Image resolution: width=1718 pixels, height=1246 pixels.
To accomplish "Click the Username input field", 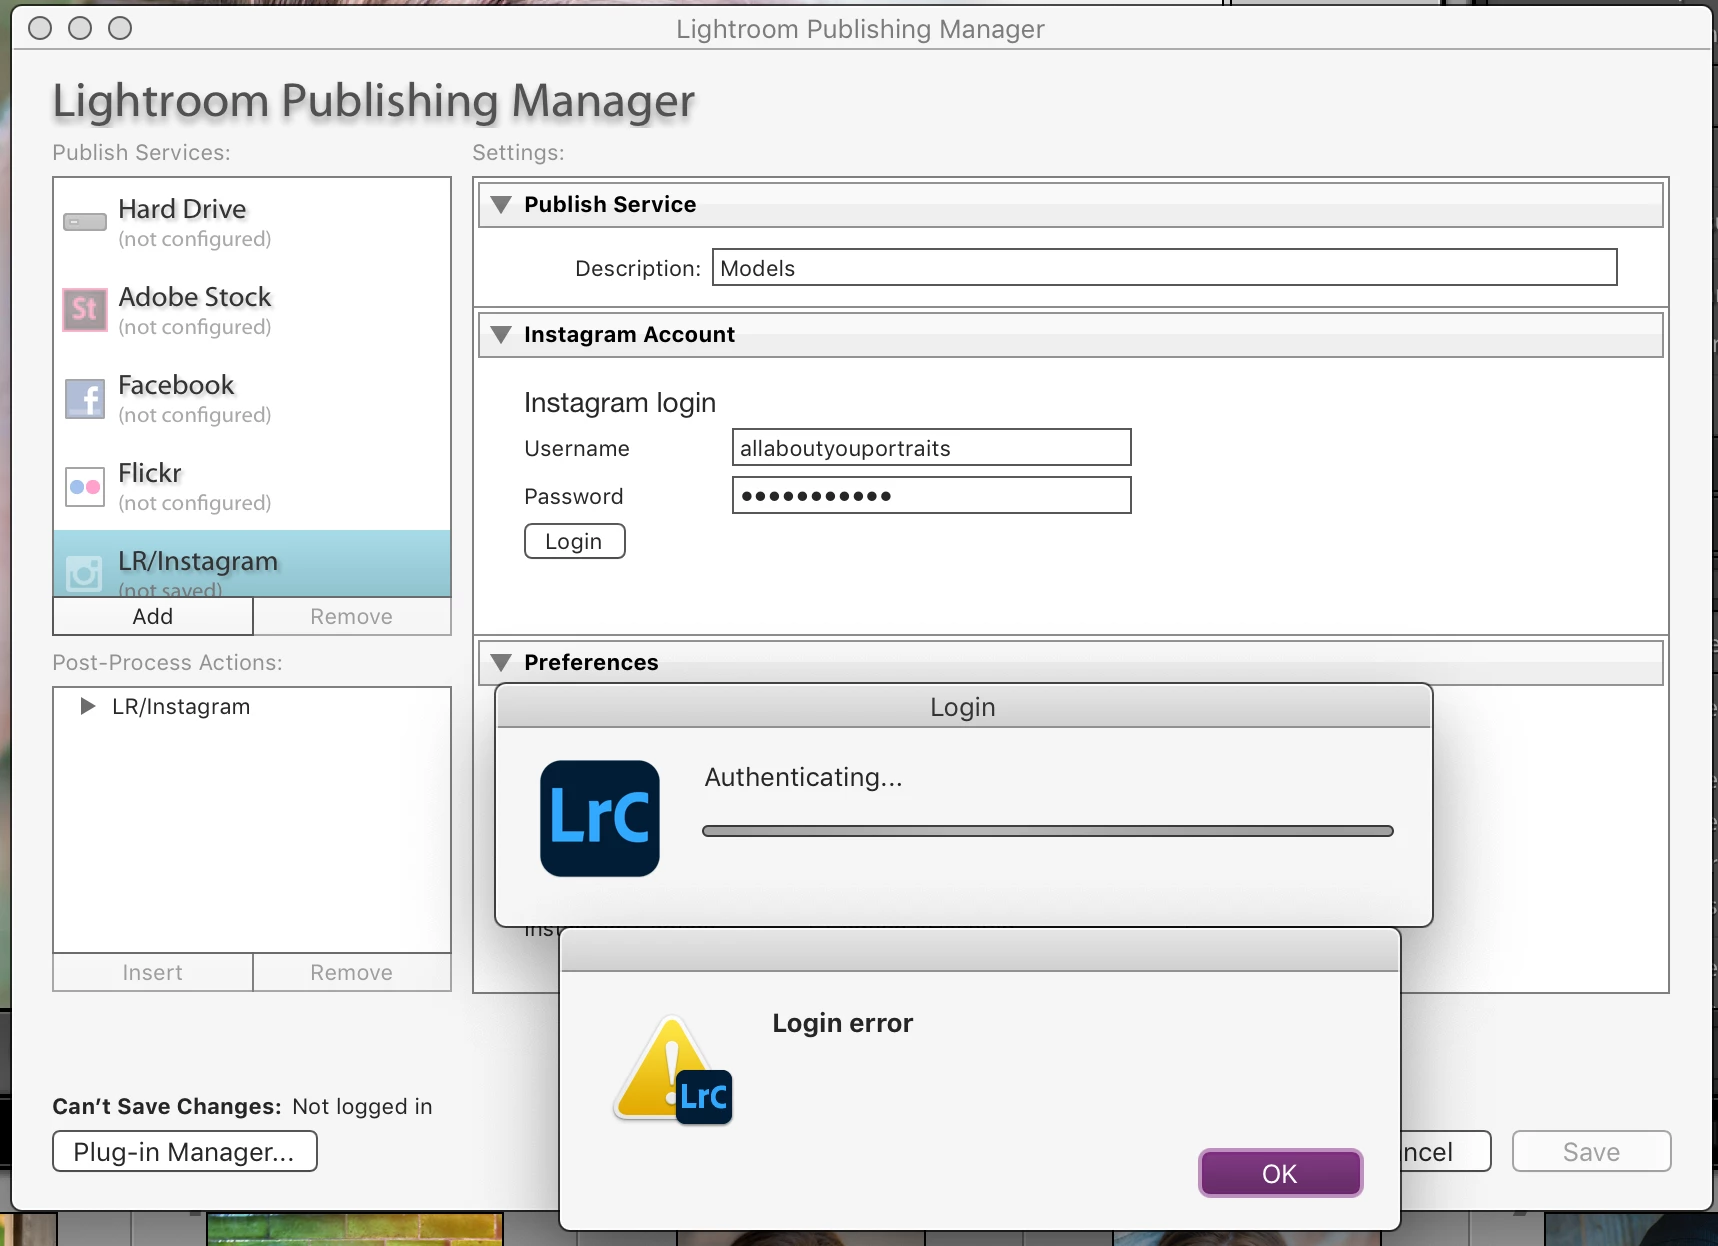I will click(x=931, y=447).
